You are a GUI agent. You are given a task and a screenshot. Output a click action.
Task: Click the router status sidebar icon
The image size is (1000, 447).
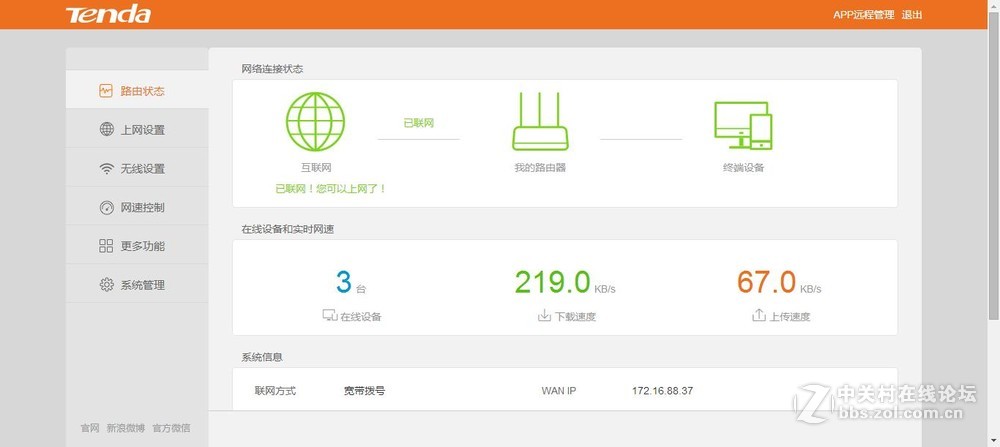coord(106,91)
